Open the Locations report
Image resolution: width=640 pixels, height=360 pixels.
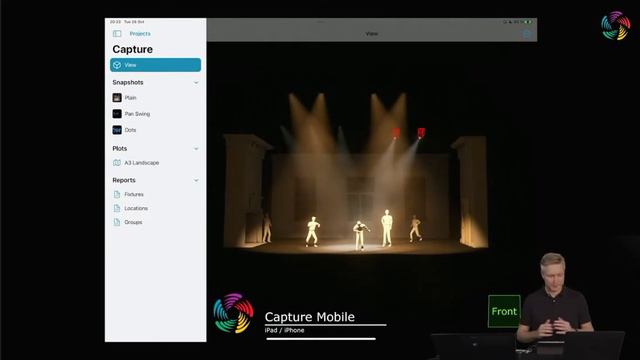point(156,208)
